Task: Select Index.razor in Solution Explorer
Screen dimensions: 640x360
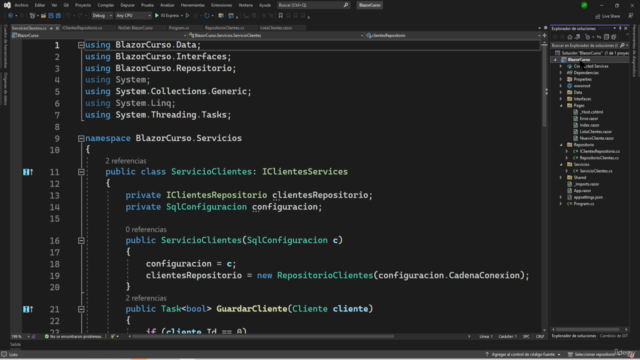Action: (589, 125)
